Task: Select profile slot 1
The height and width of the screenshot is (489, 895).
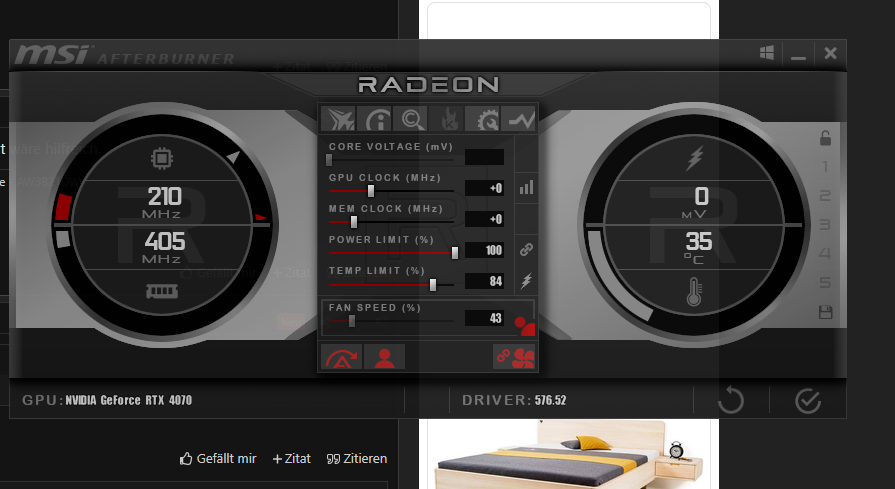Action: tap(825, 167)
